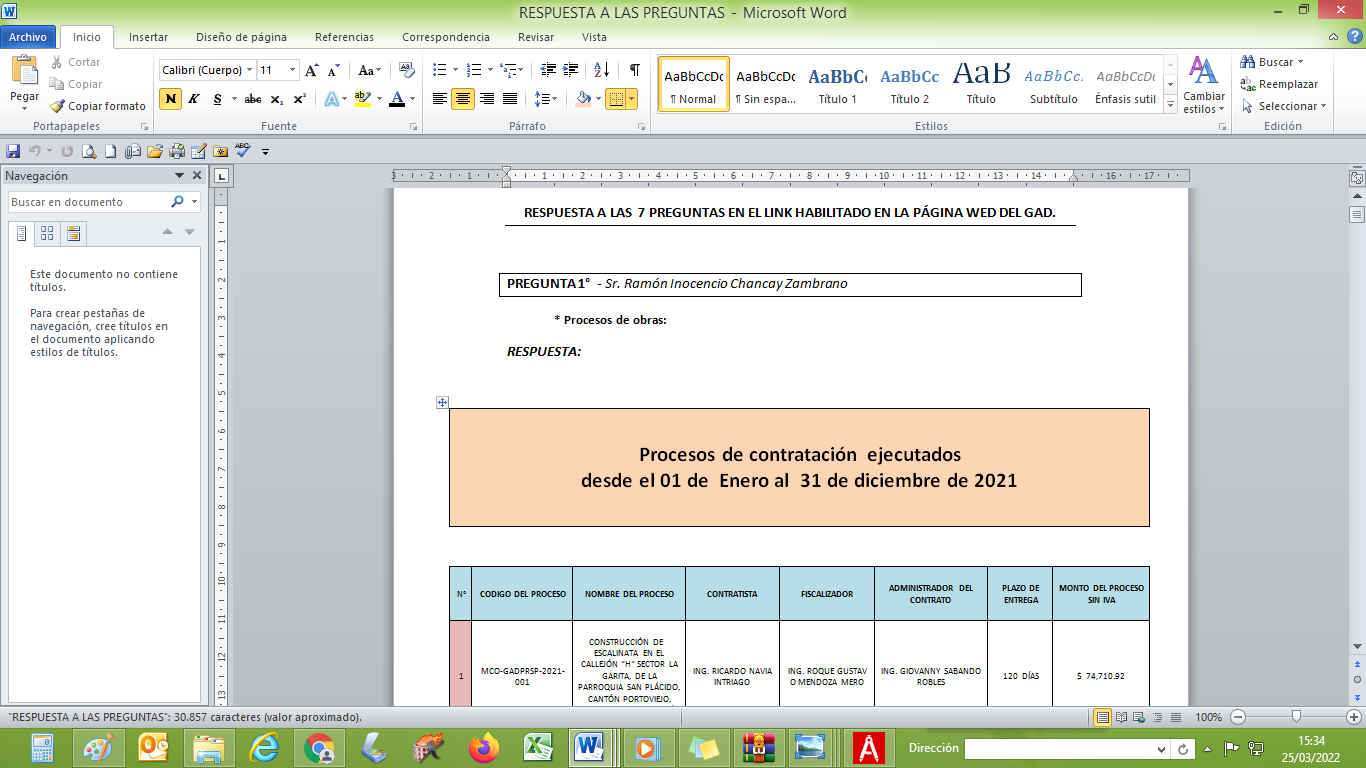Toggle the show paragraph marks icon
Screen dimensions: 1366x768
pyautogui.click(x=634, y=70)
